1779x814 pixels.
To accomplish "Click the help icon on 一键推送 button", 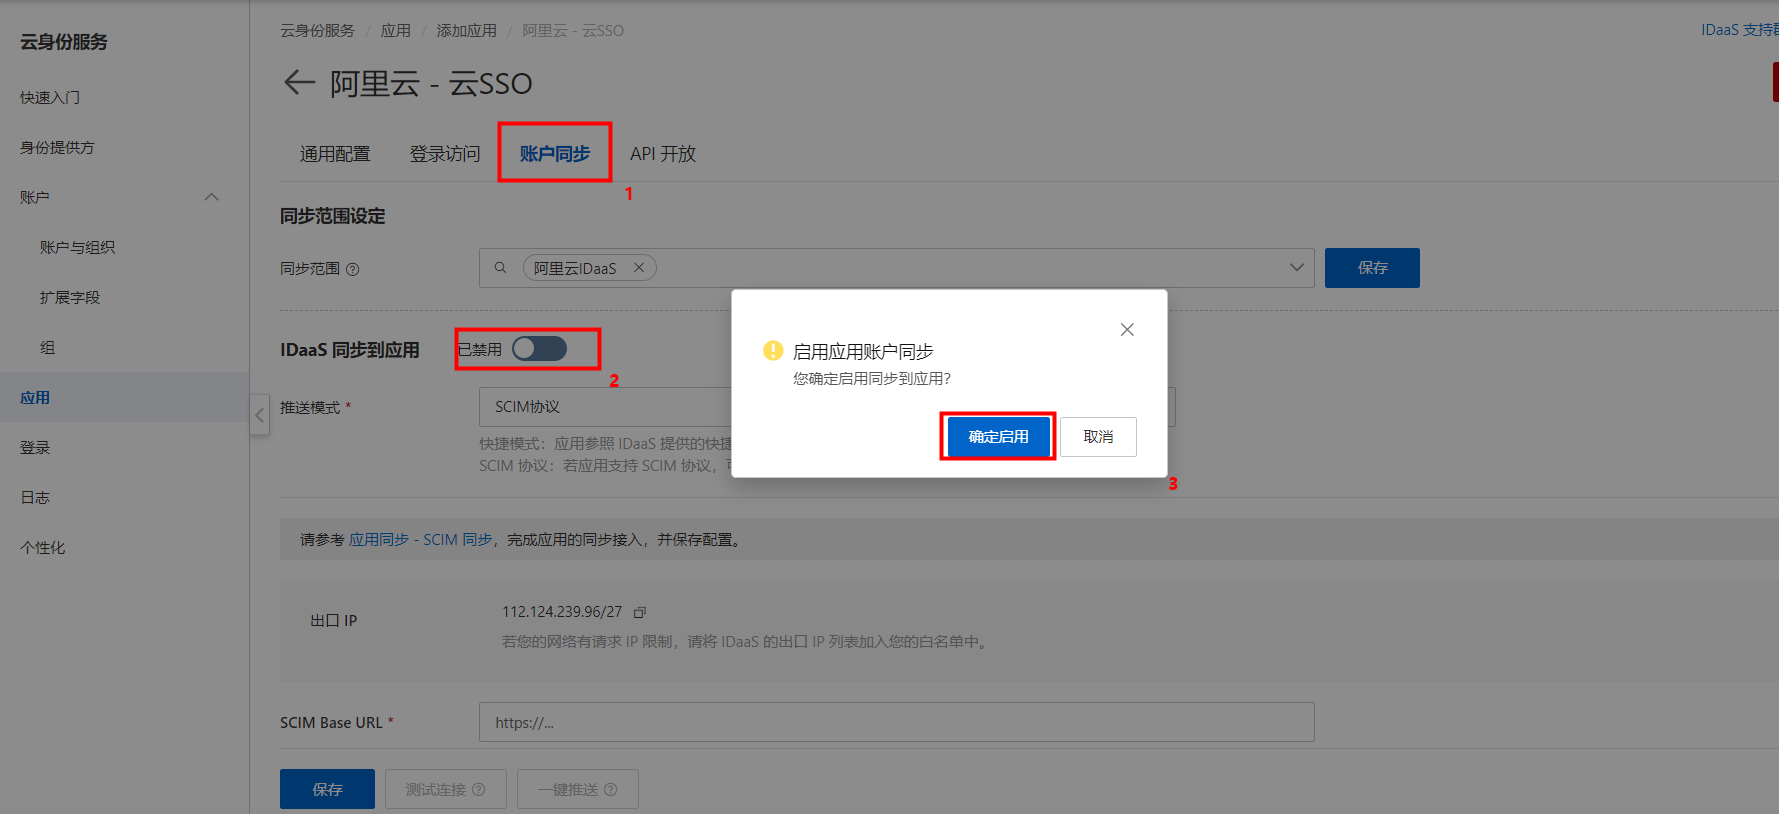I will (x=610, y=789).
